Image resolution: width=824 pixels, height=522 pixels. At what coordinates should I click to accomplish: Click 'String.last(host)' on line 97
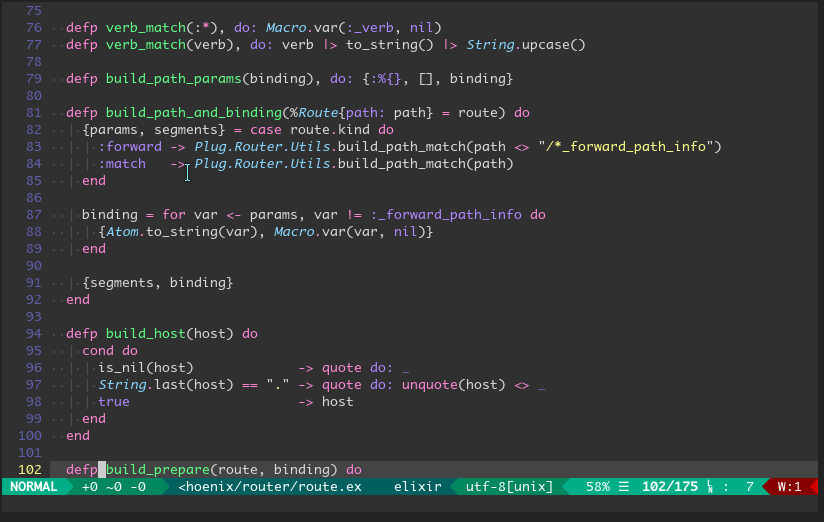click(166, 385)
